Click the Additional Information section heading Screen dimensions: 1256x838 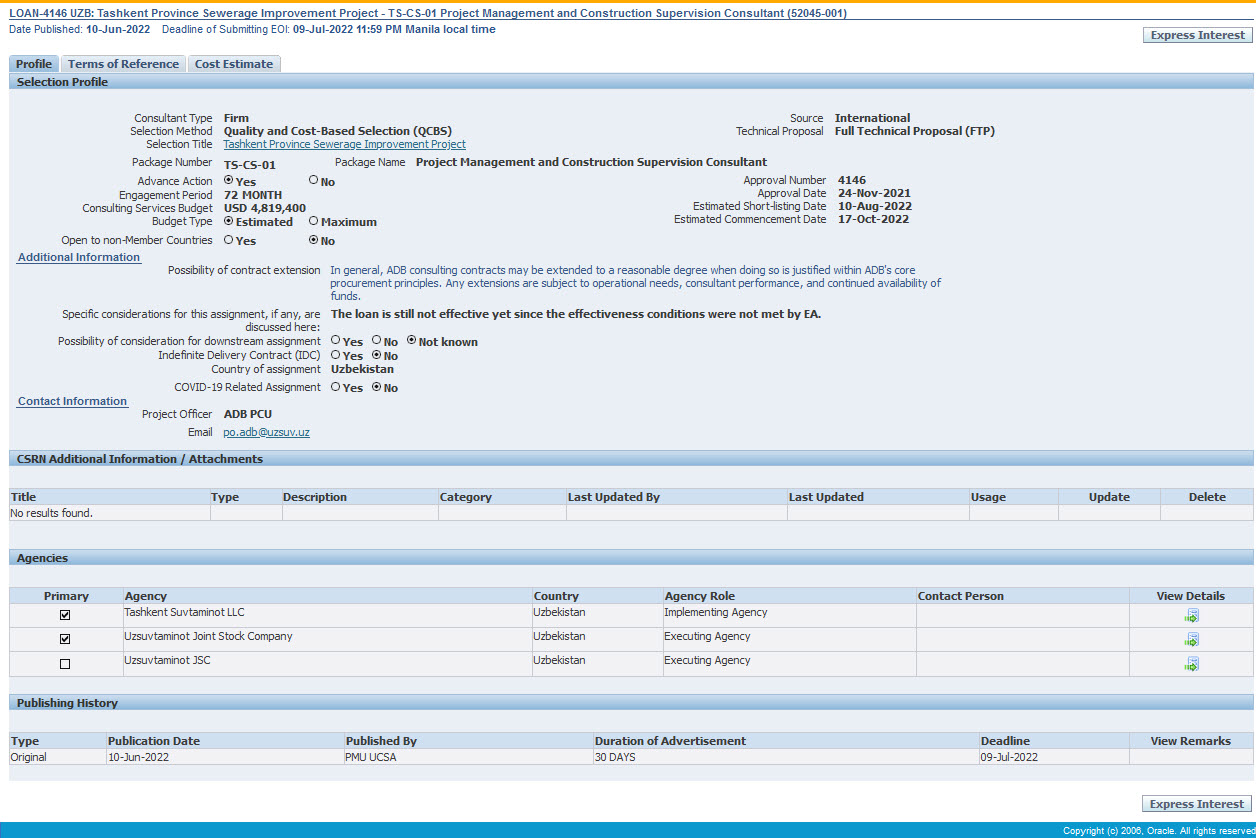79,257
